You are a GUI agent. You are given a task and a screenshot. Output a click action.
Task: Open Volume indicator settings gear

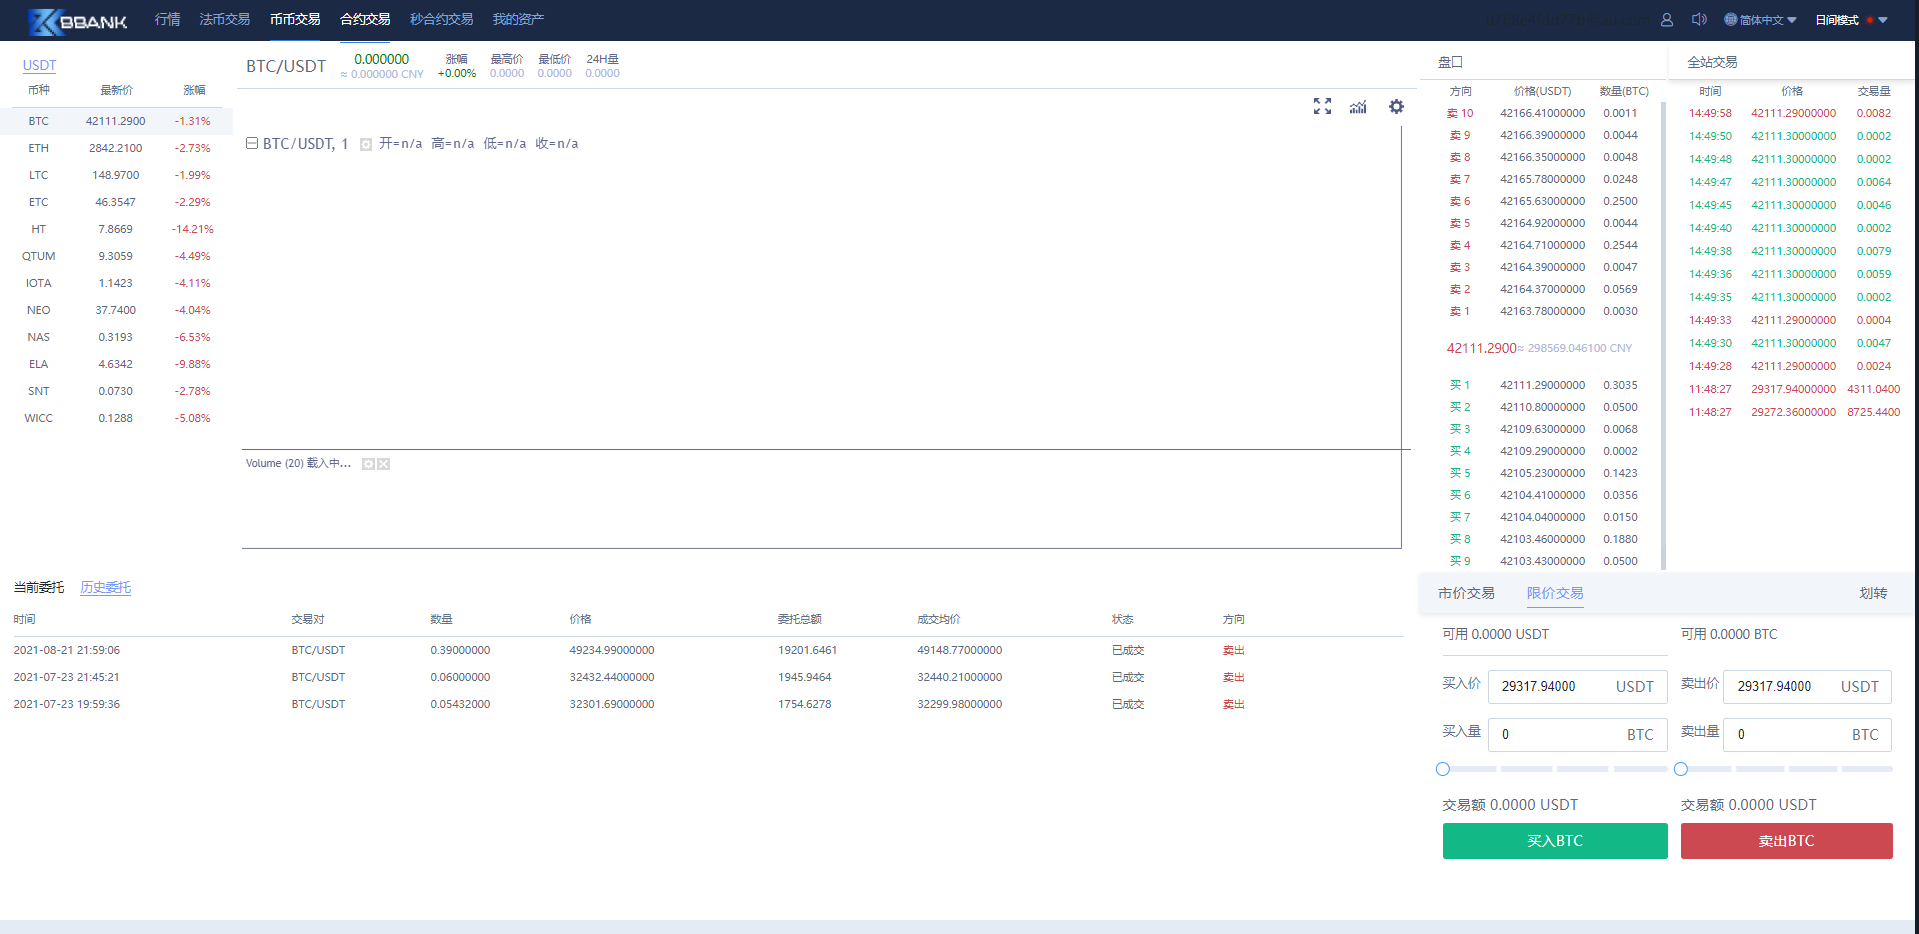pyautogui.click(x=368, y=464)
